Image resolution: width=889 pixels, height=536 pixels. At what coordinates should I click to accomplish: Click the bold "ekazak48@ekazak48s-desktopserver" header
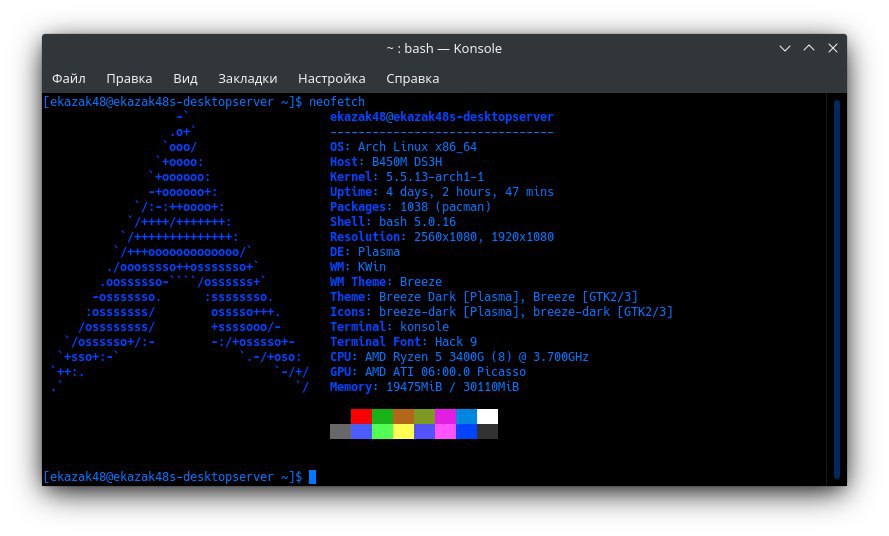(442, 117)
